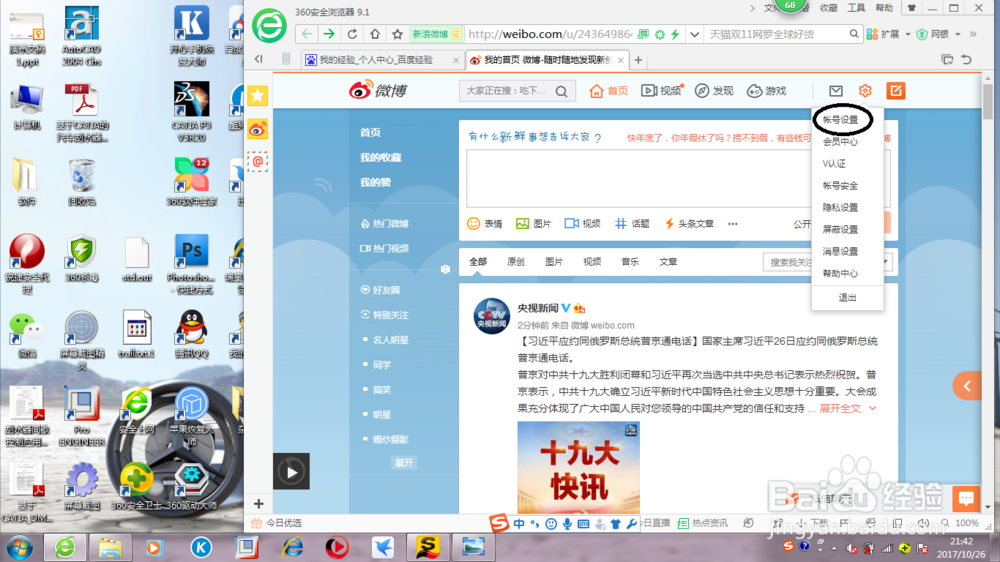The width and height of the screenshot is (1000, 562).
Task: Click browser forward arrow button
Action: click(x=329, y=34)
